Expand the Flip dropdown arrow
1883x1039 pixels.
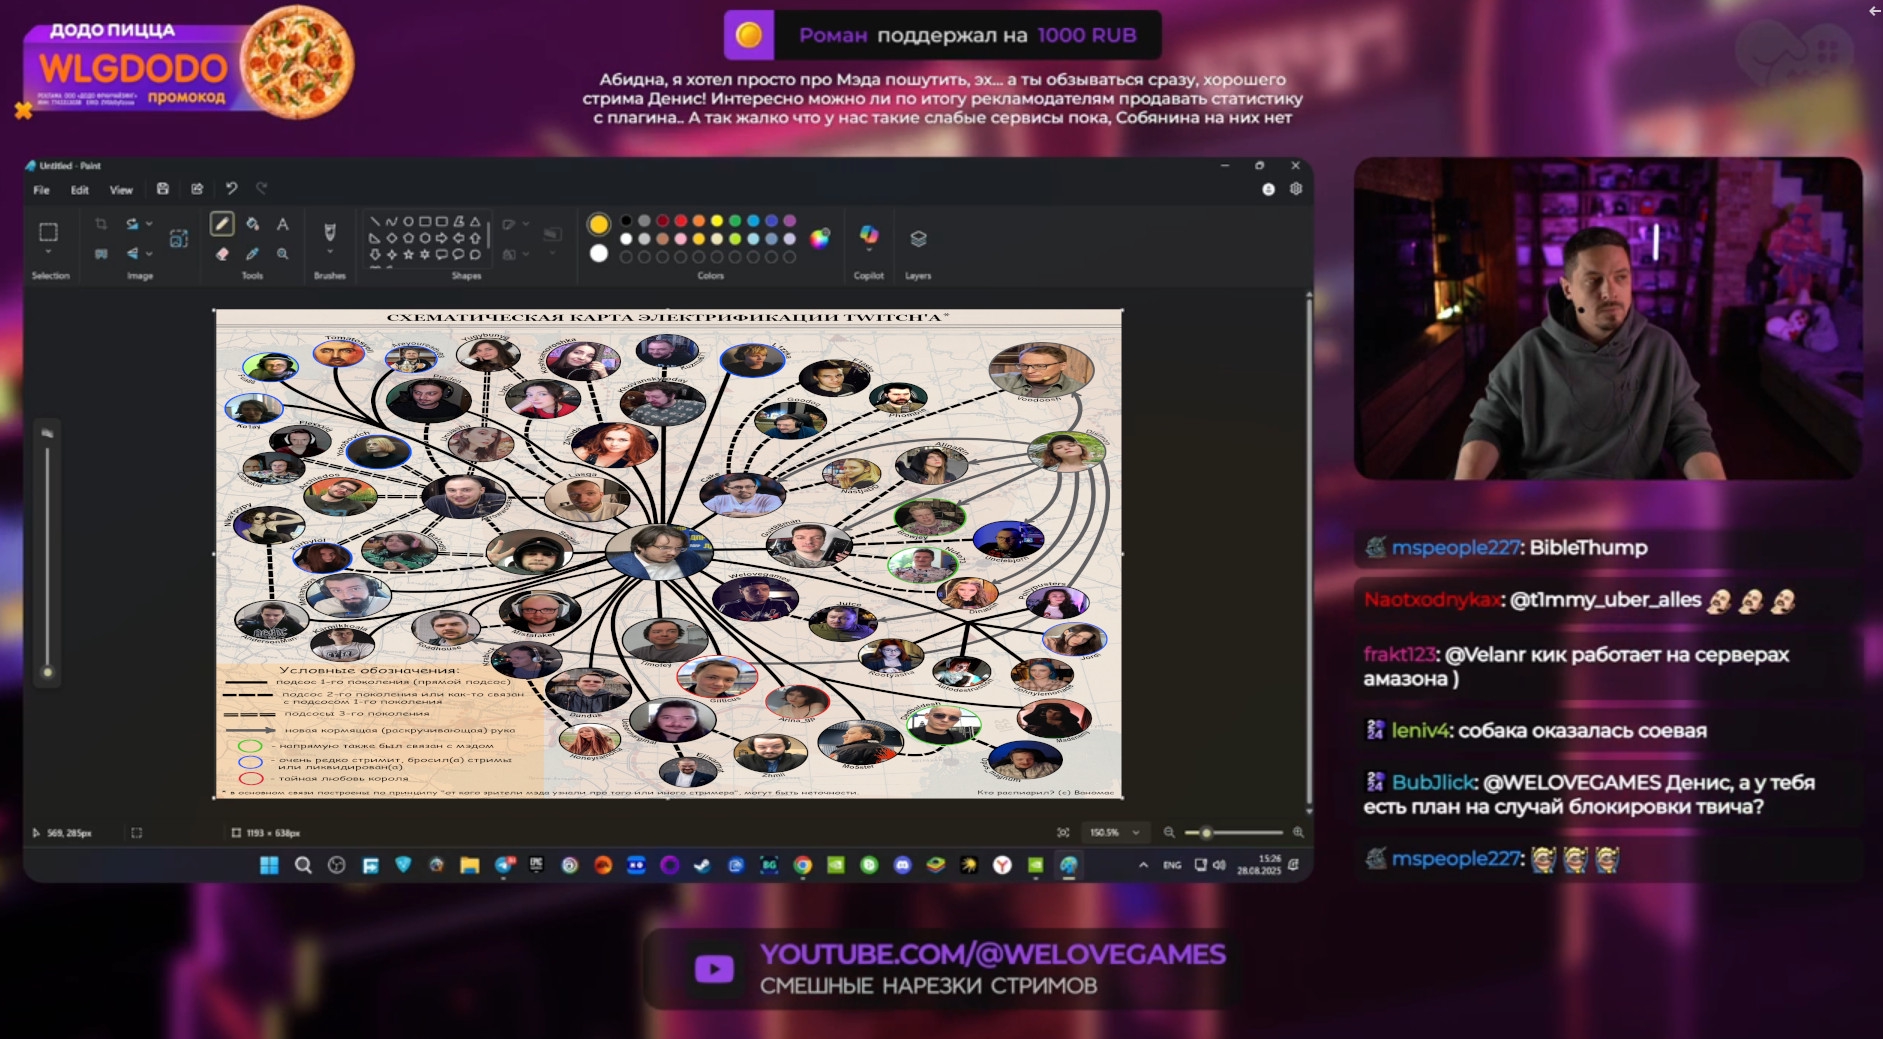(x=149, y=254)
